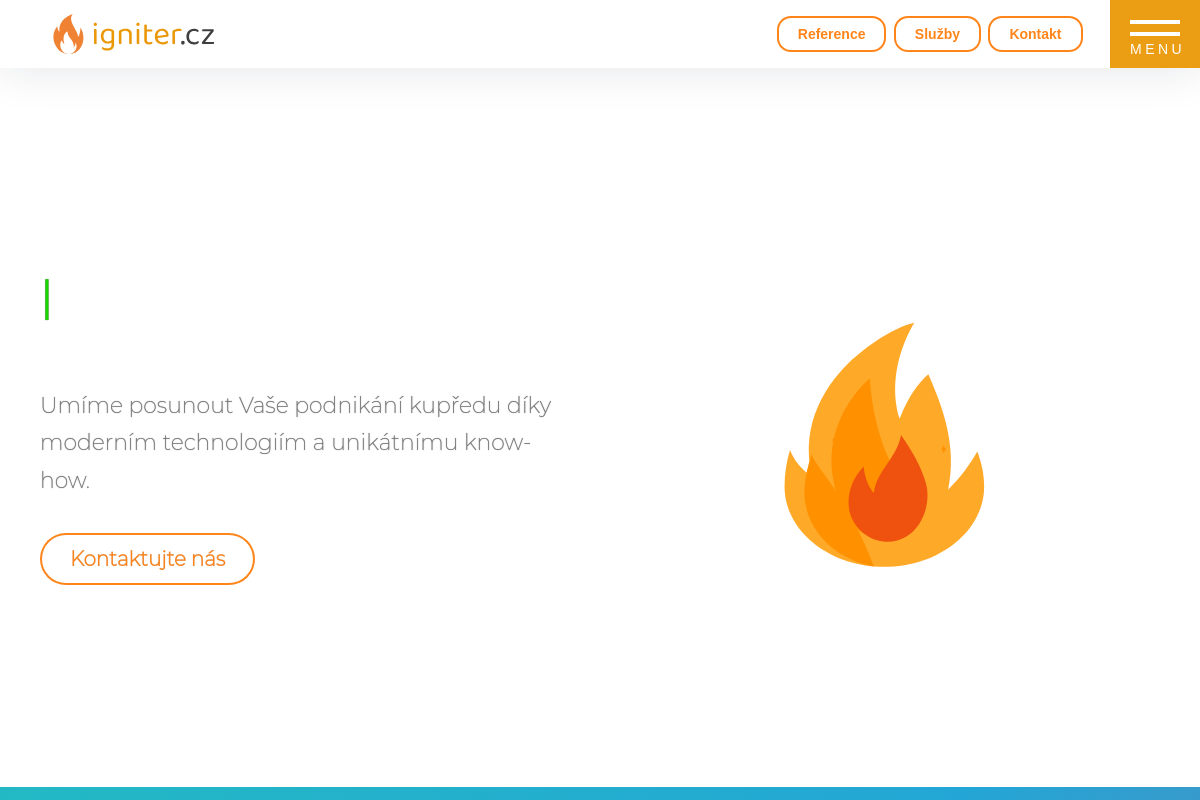Click the word "how." in the paragraph
The image size is (1200, 800).
coord(65,480)
